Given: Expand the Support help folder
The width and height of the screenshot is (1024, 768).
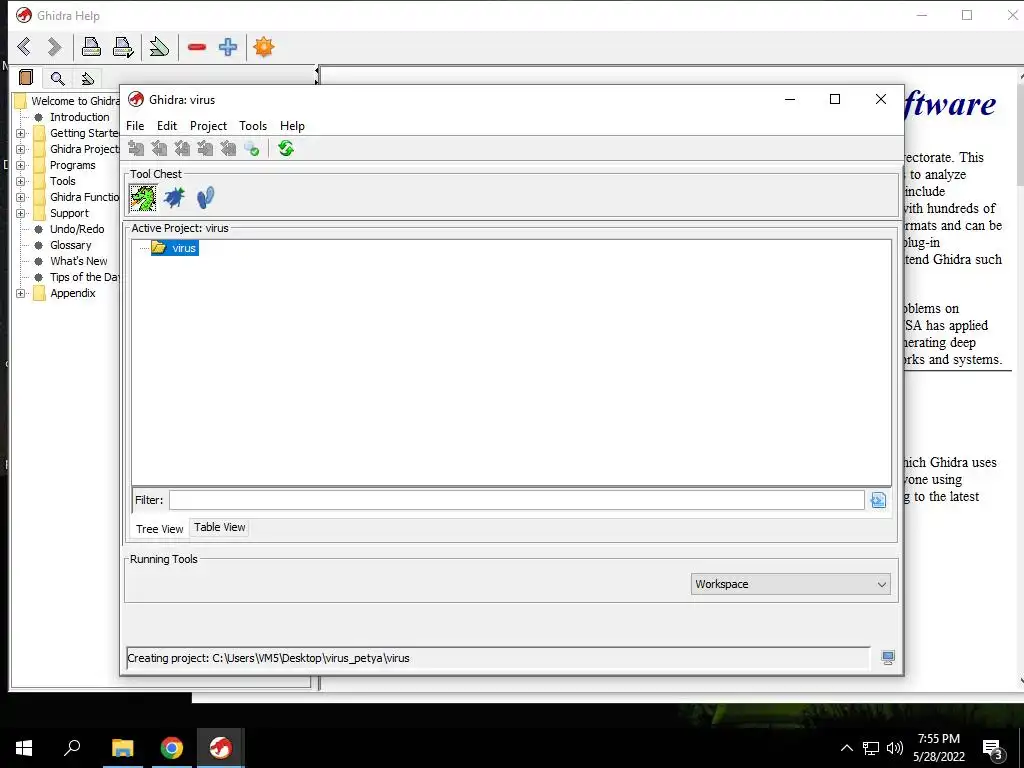Looking at the screenshot, I should pos(20,213).
